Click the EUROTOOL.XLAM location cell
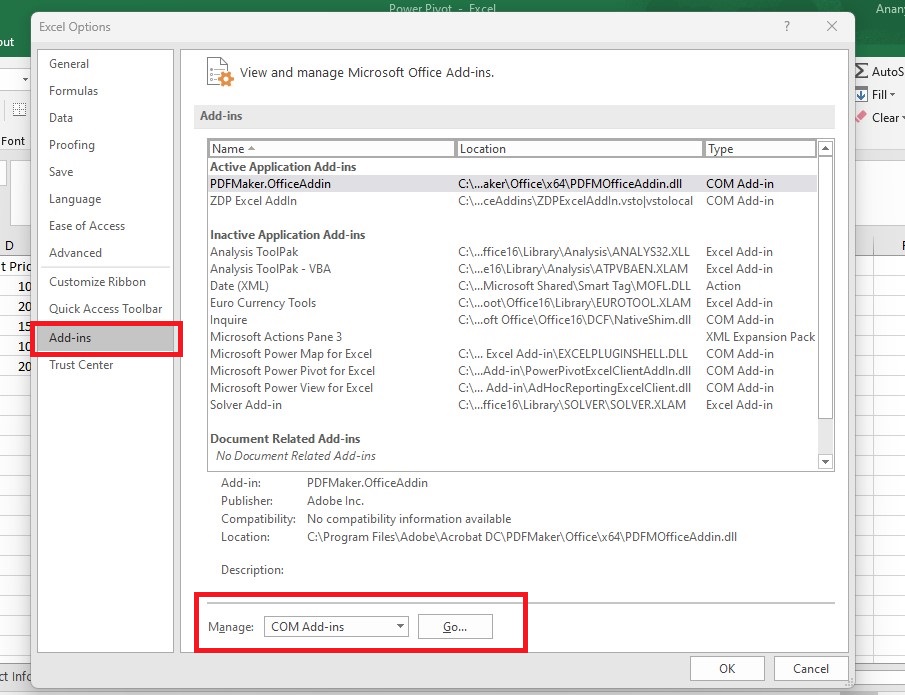Screen dimensions: 905x695 574,303
